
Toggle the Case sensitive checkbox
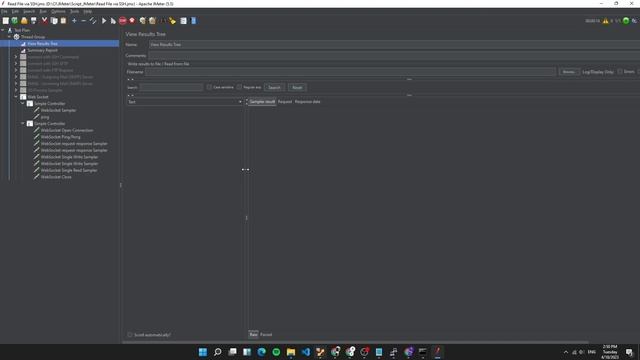[x=209, y=87]
